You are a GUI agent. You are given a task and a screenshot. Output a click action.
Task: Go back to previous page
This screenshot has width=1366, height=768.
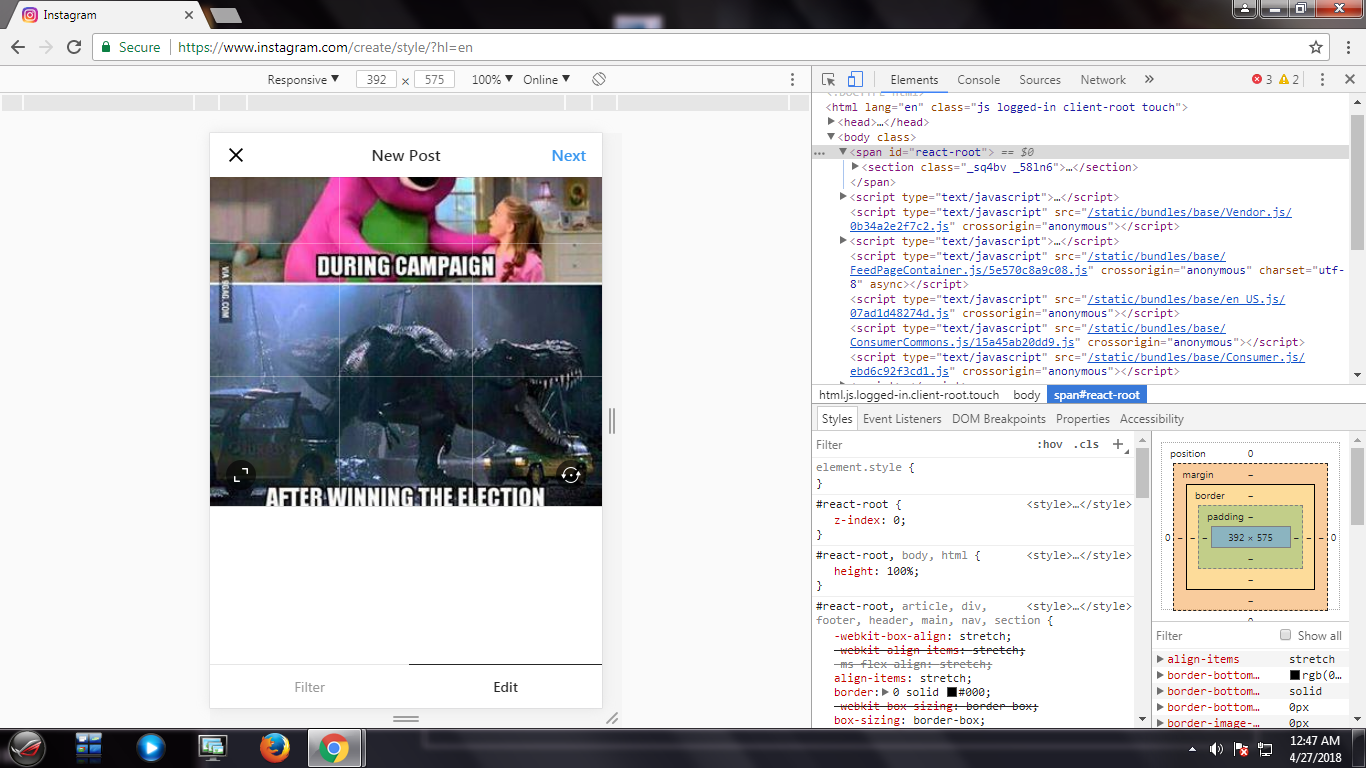[x=18, y=47]
